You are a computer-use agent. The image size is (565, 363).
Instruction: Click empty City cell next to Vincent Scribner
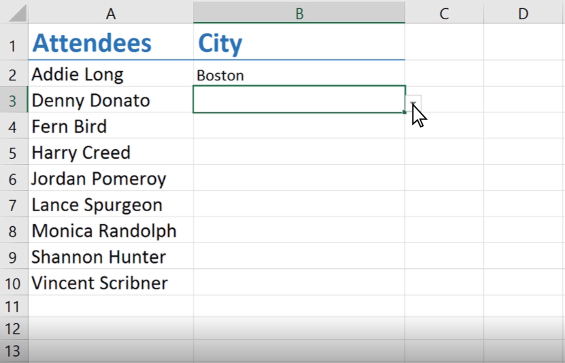pyautogui.click(x=299, y=282)
